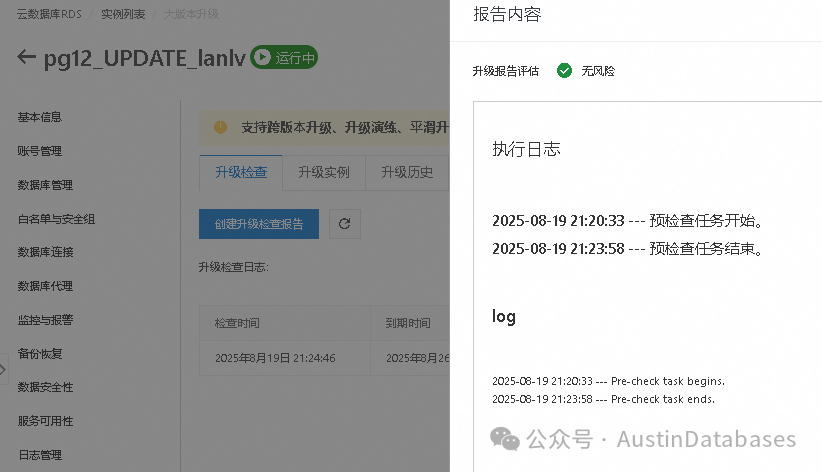Switch to the 升级历史 tab
The height and width of the screenshot is (472, 822).
pos(407,173)
